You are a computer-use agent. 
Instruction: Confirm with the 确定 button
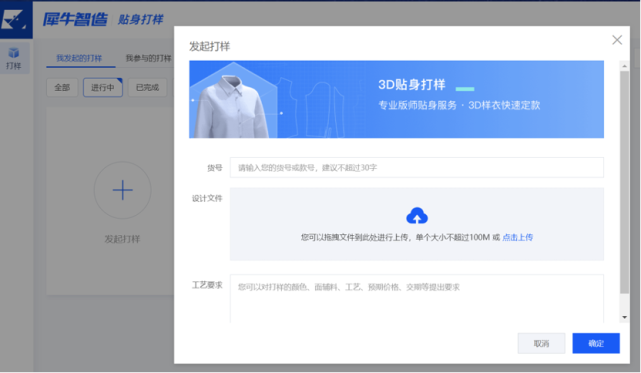596,344
